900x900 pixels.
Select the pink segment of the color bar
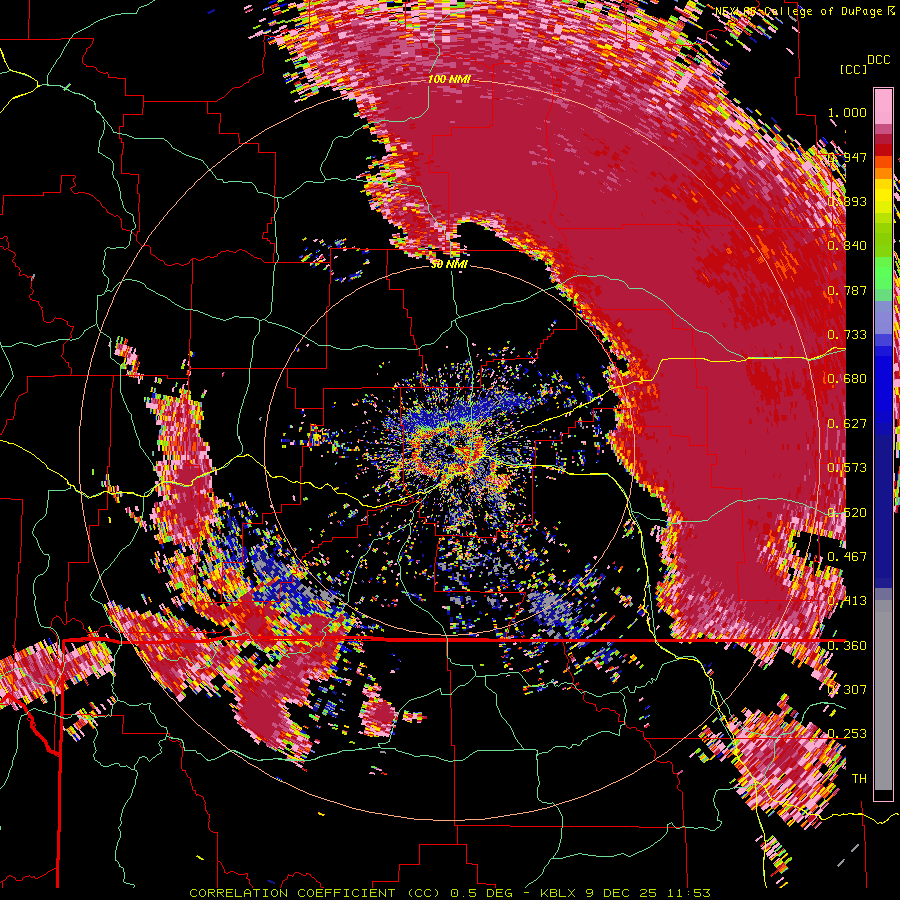[x=883, y=107]
